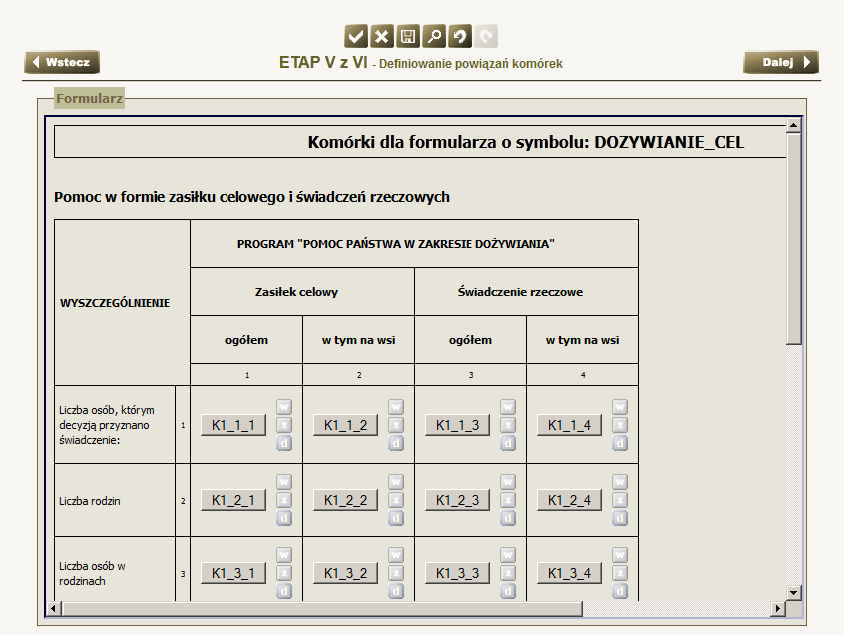Click the 'Liczba osób w rodzinach' label
844x635 pixels.
pos(92,574)
